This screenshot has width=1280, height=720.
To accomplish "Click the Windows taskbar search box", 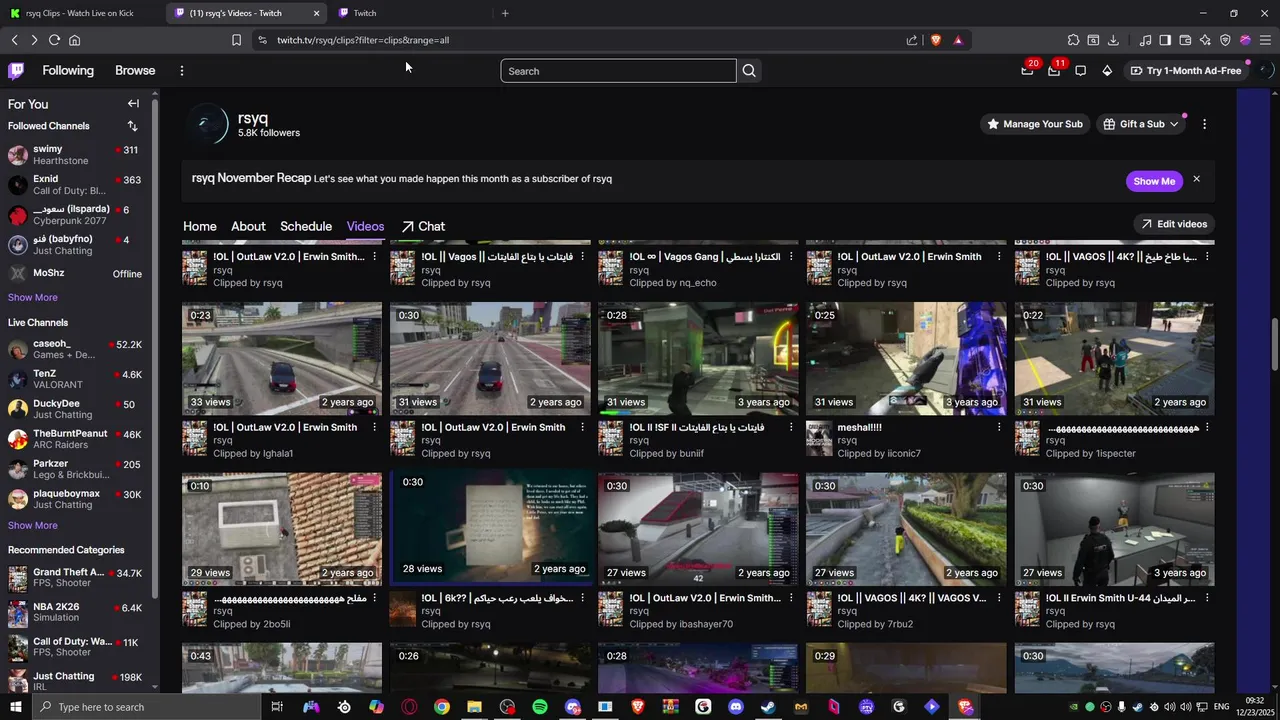I will [146, 707].
